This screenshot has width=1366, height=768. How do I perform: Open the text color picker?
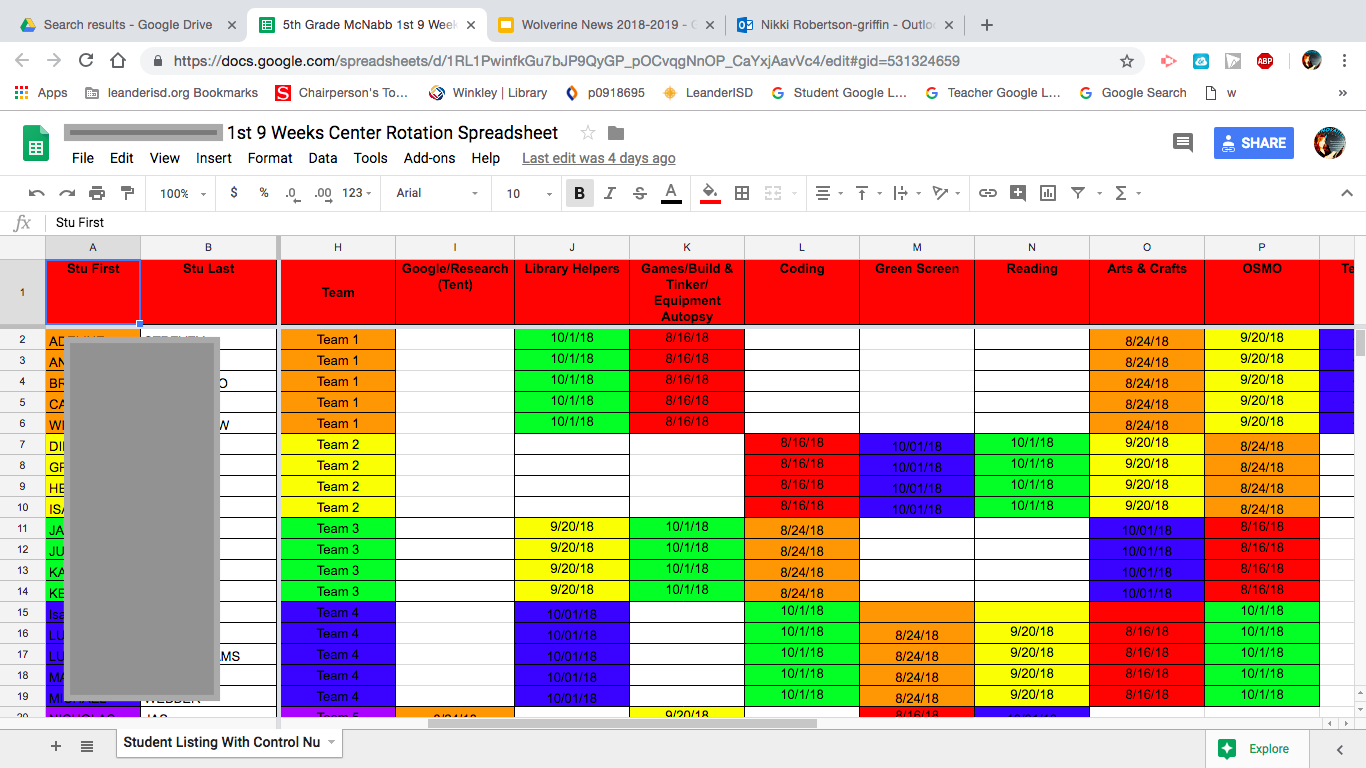pyautogui.click(x=671, y=193)
